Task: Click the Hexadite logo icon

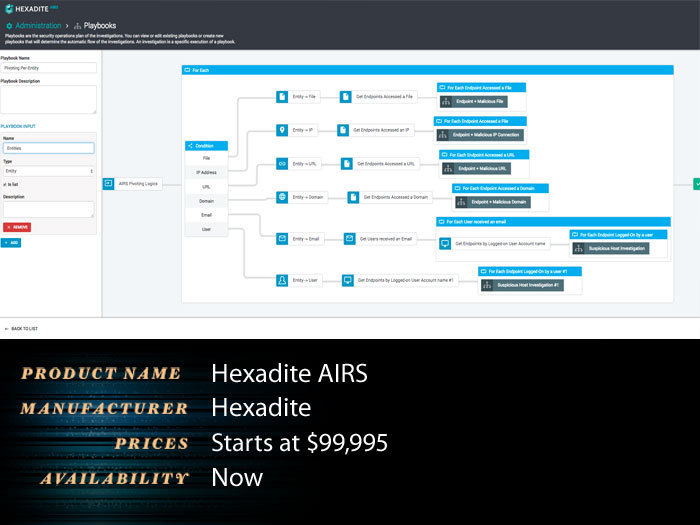Action: [x=9, y=8]
